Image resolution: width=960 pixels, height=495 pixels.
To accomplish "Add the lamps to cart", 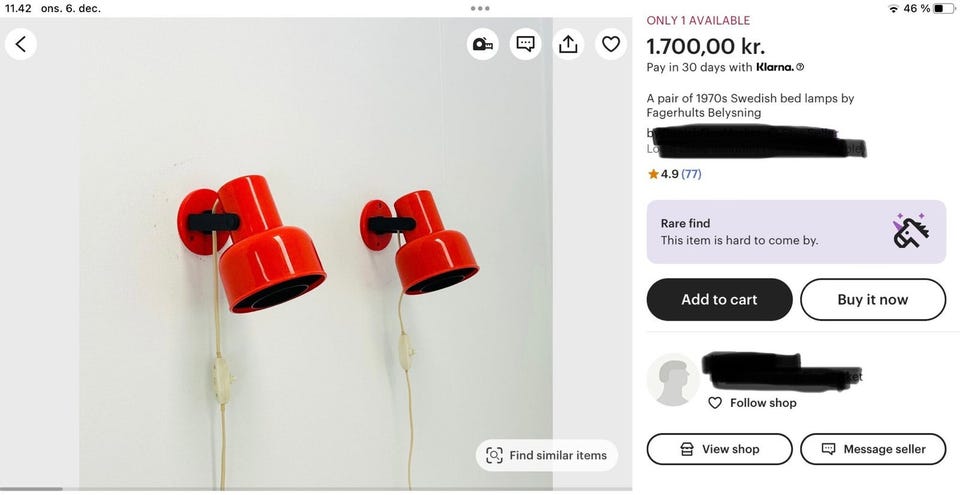I will (719, 299).
